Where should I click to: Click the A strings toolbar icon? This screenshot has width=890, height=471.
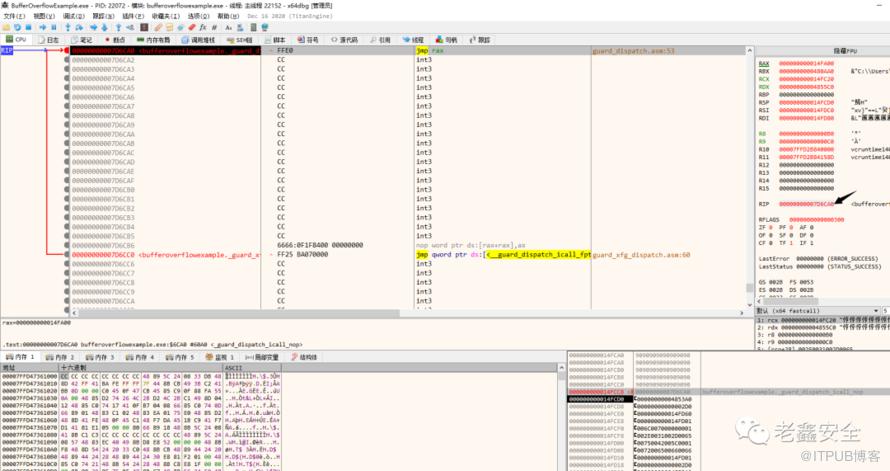click(228, 28)
